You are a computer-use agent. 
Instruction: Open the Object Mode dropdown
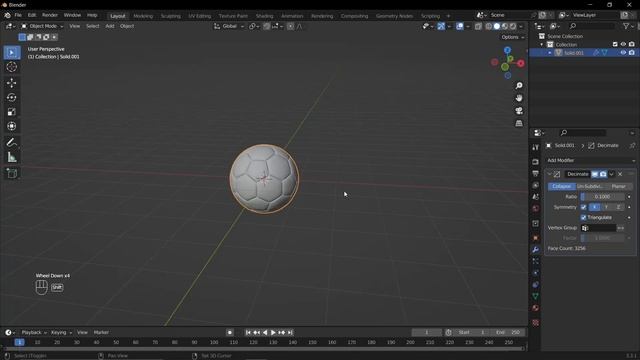coord(42,26)
